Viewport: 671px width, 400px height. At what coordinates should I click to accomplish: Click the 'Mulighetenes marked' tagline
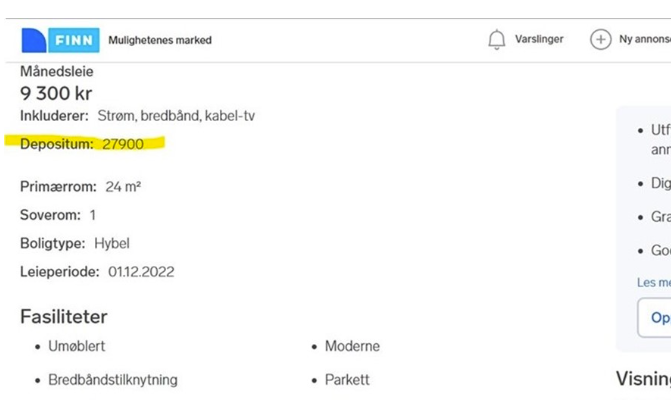click(160, 41)
